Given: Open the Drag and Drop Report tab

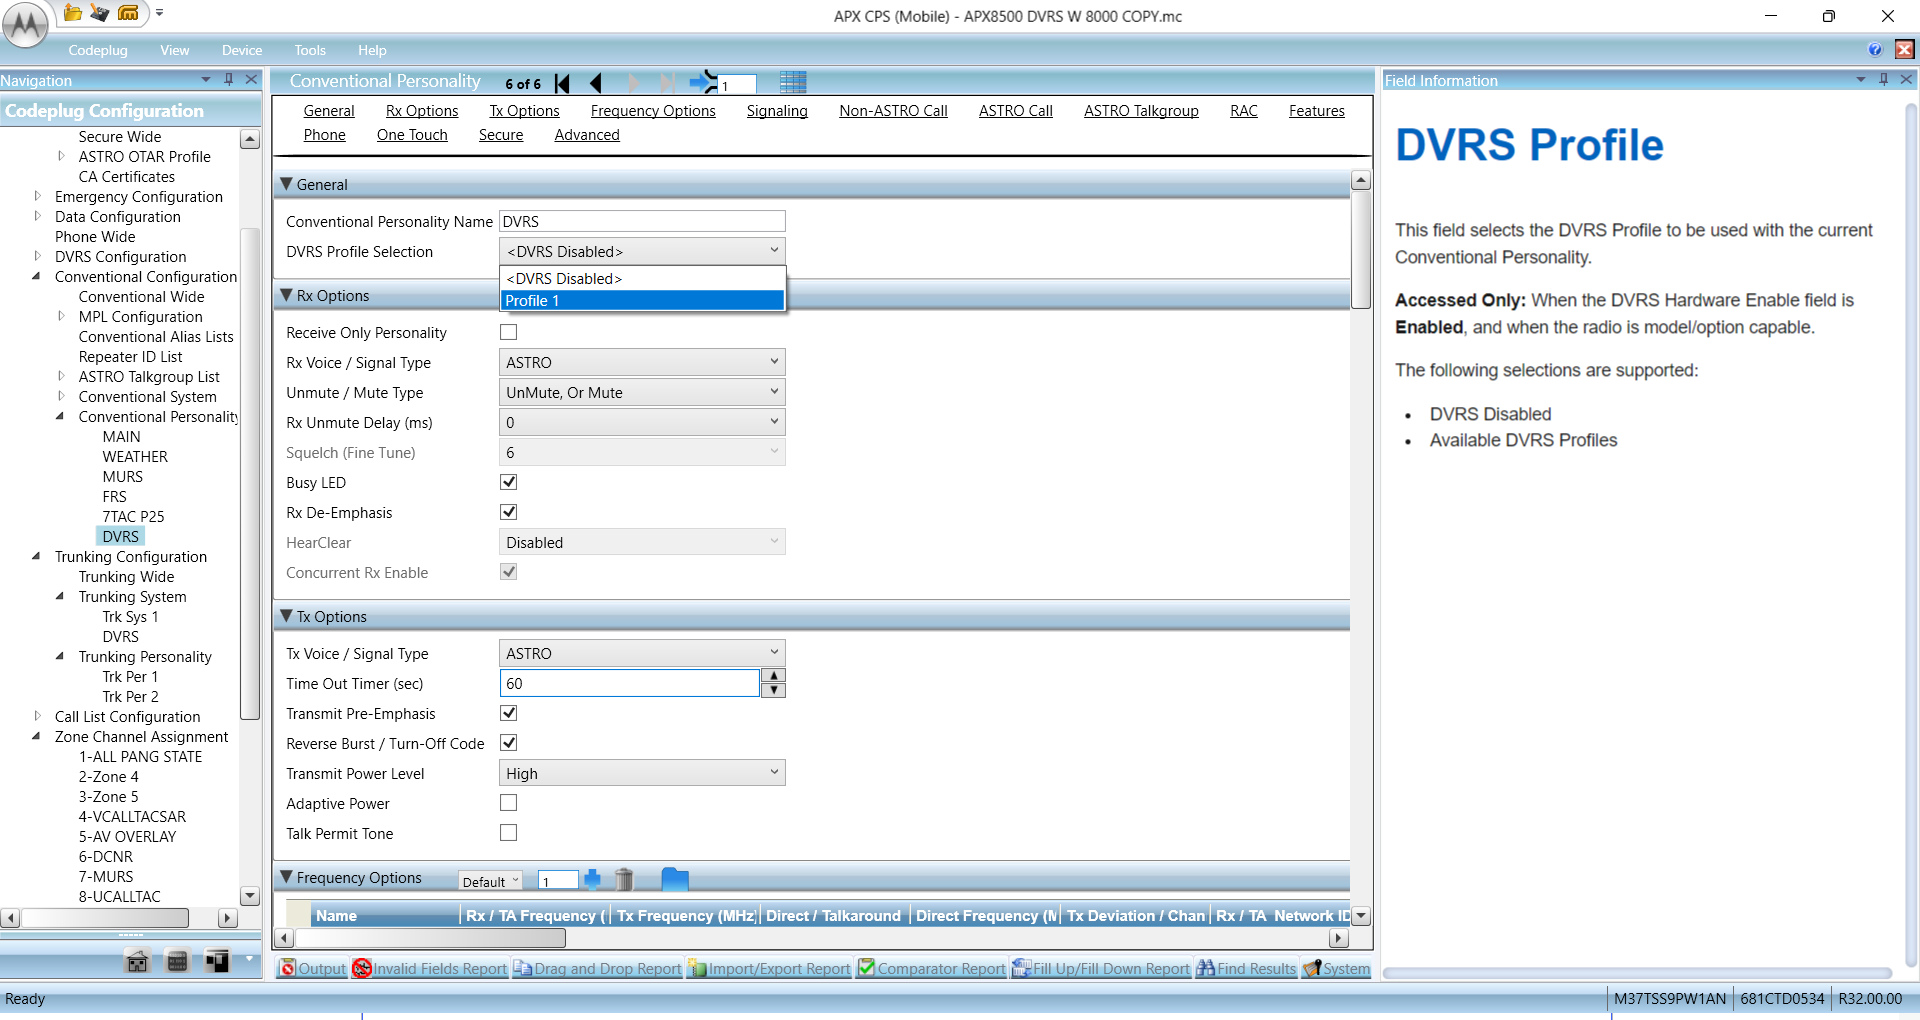Looking at the screenshot, I should point(598,968).
